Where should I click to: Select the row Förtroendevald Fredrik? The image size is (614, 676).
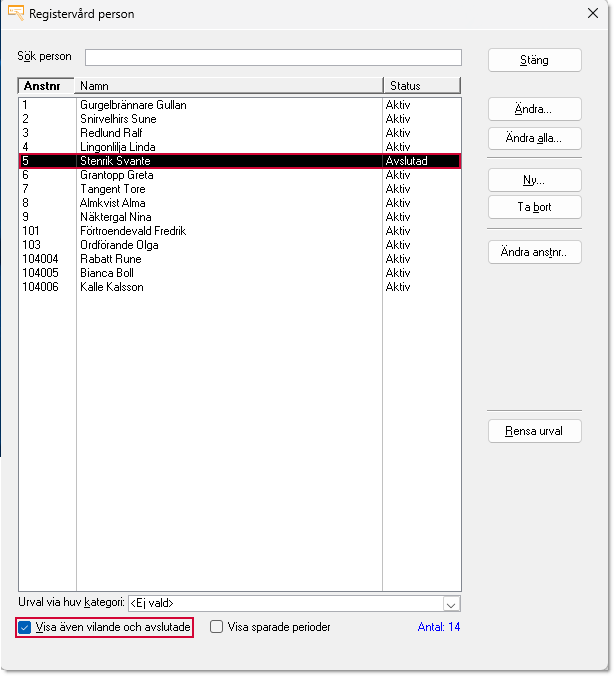click(240, 231)
